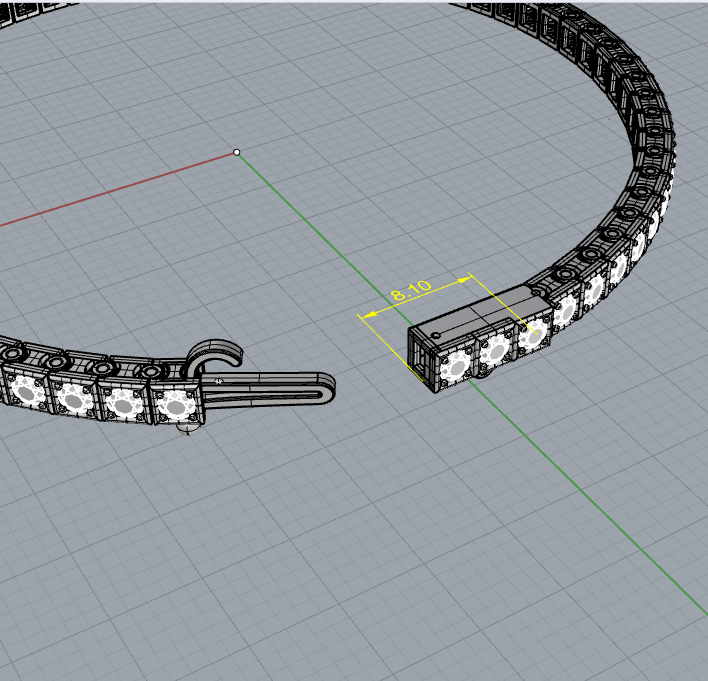Select the 8.10 dimension text
The image size is (708, 681).
(411, 291)
